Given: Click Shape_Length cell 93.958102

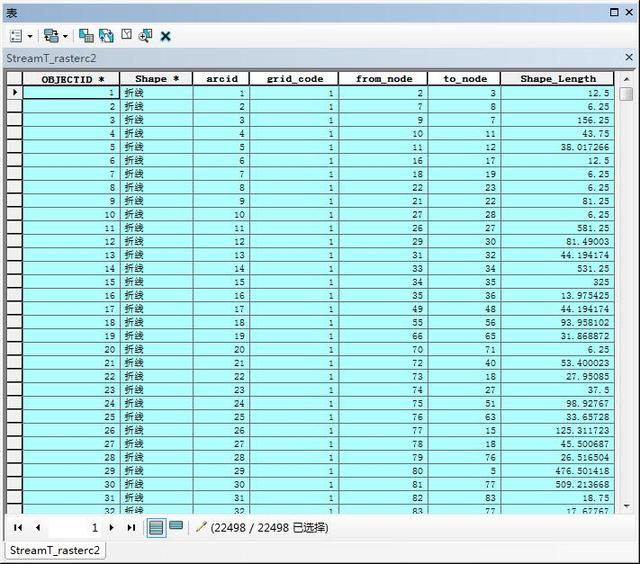Looking at the screenshot, I should 558,322.
